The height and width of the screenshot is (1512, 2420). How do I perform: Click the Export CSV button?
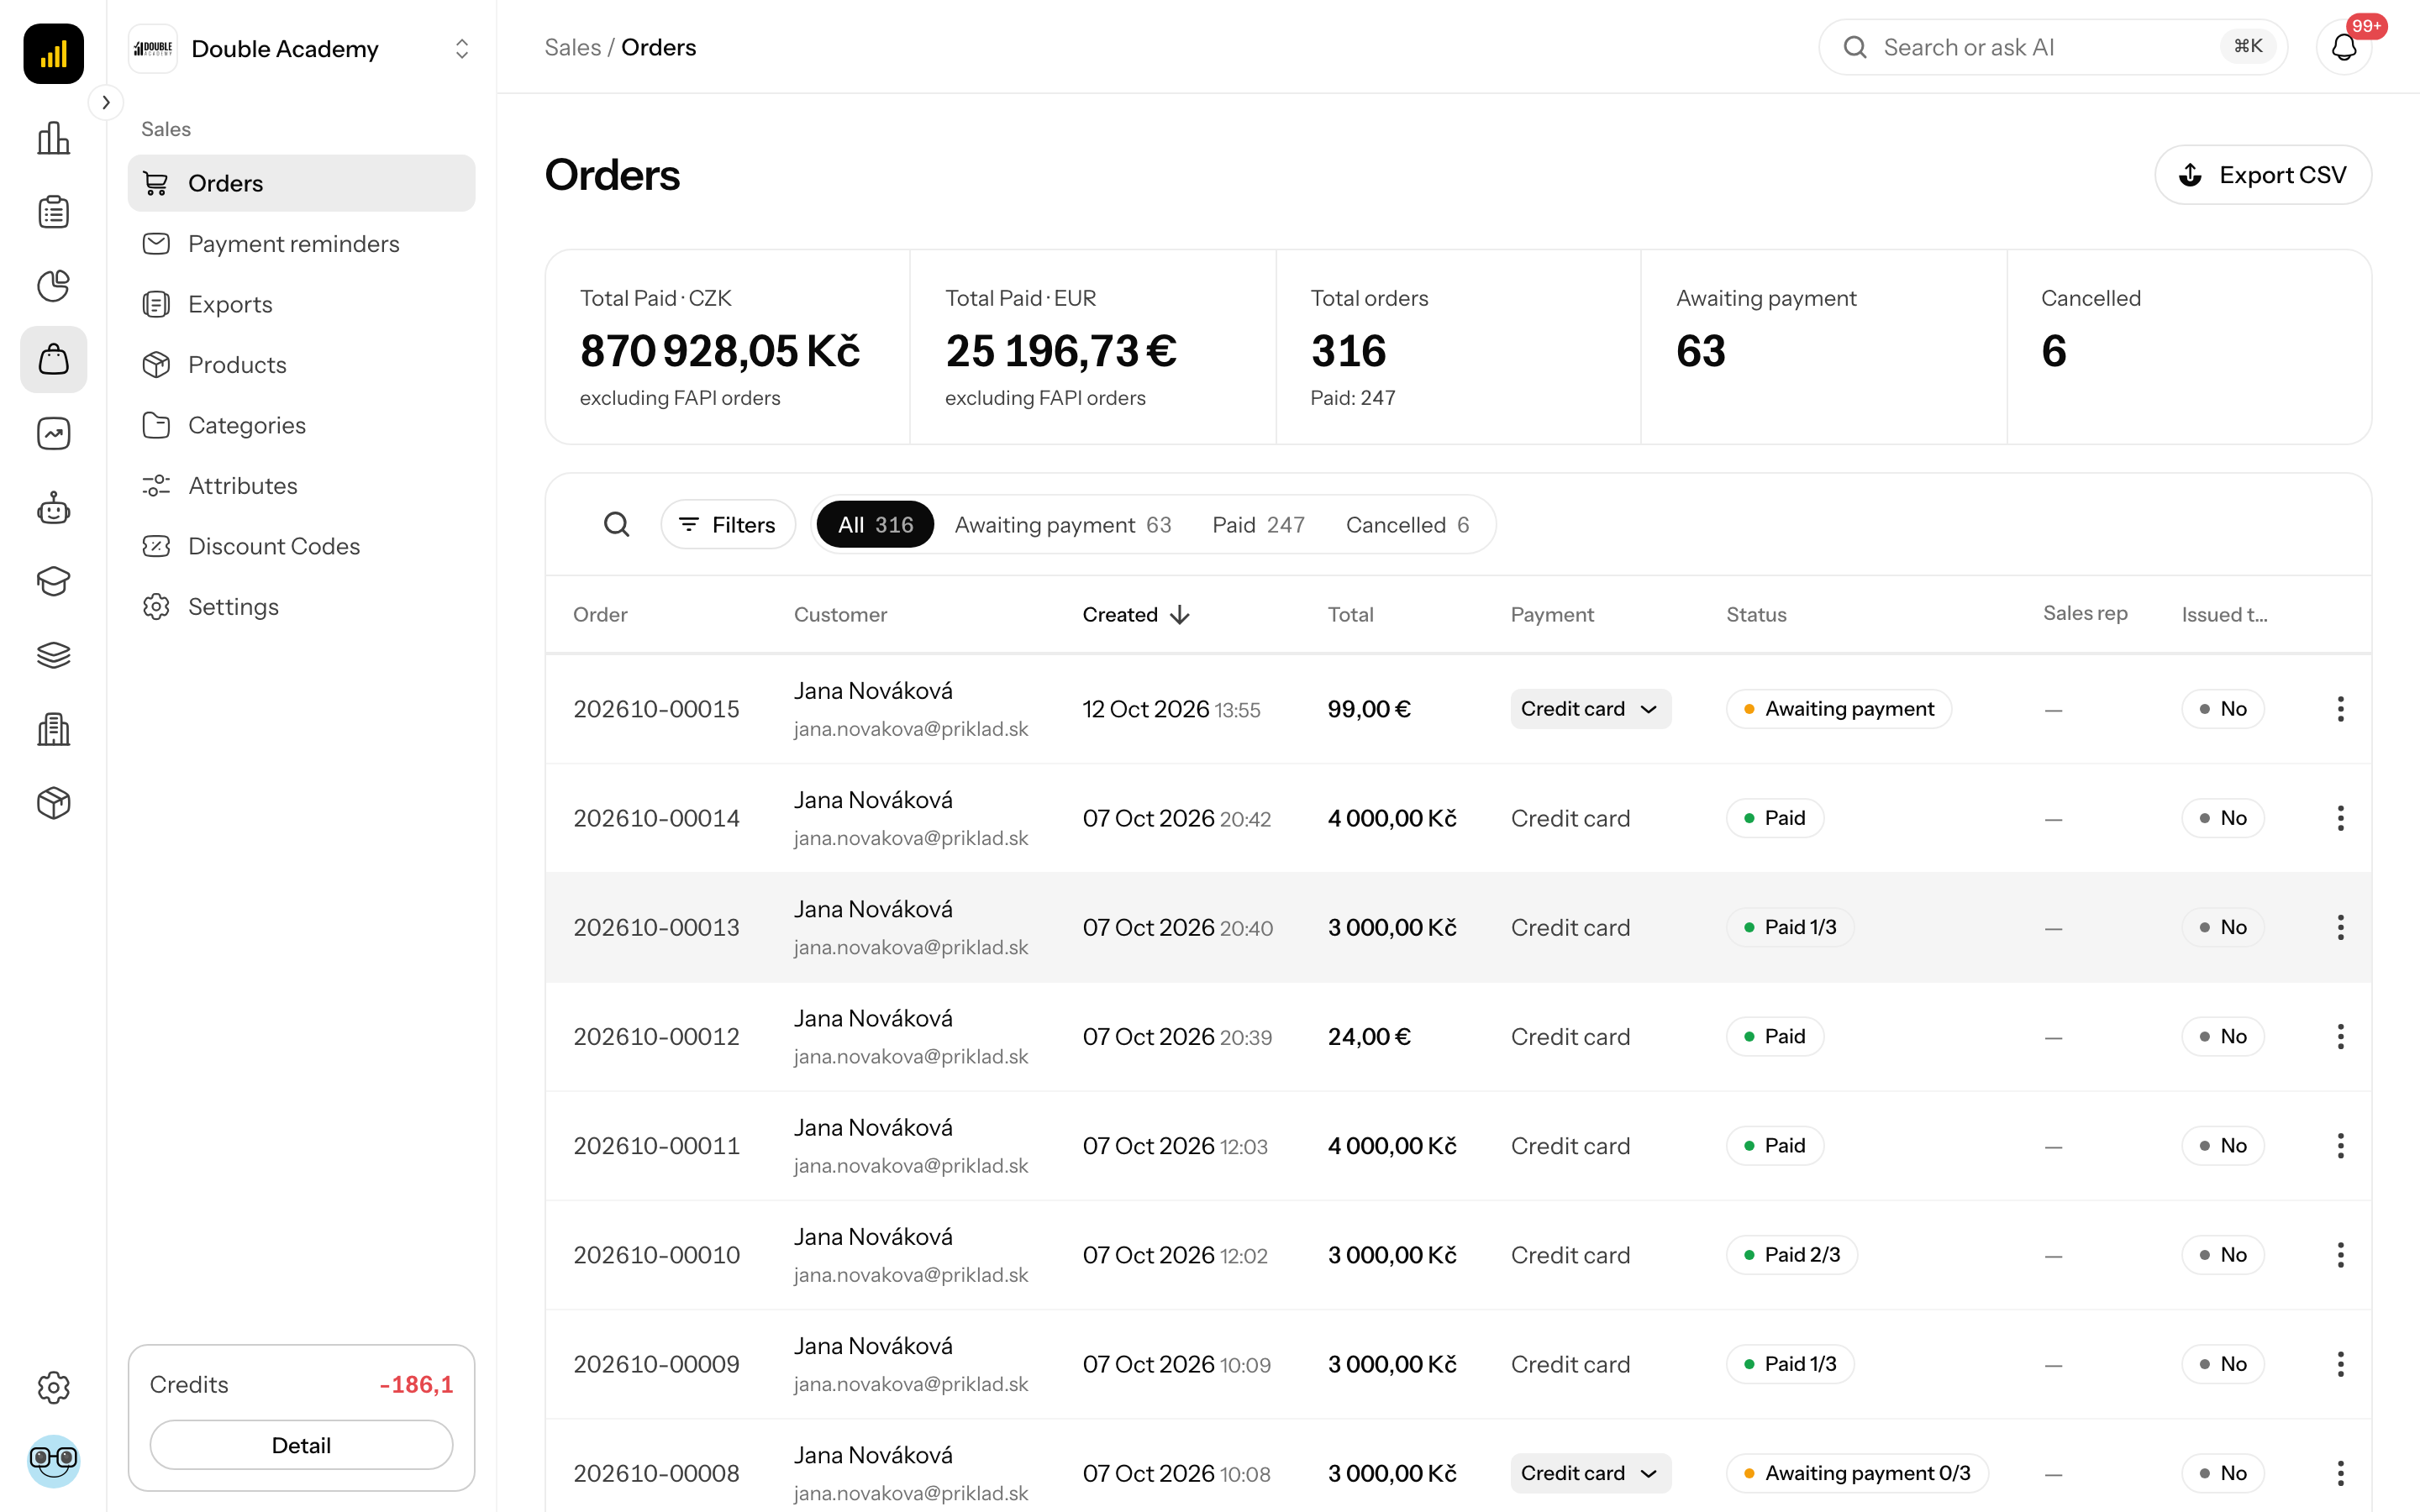click(x=2262, y=175)
